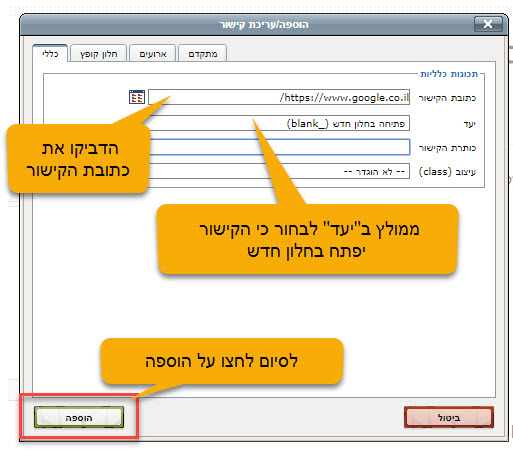Click the כתובת הקישור field label
Screen dimensions: 513x451
point(447,98)
